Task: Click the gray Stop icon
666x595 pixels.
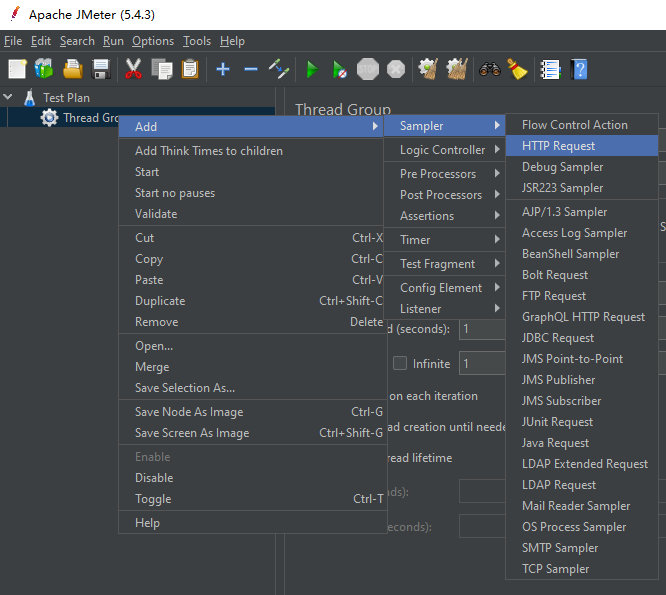Action: point(368,69)
